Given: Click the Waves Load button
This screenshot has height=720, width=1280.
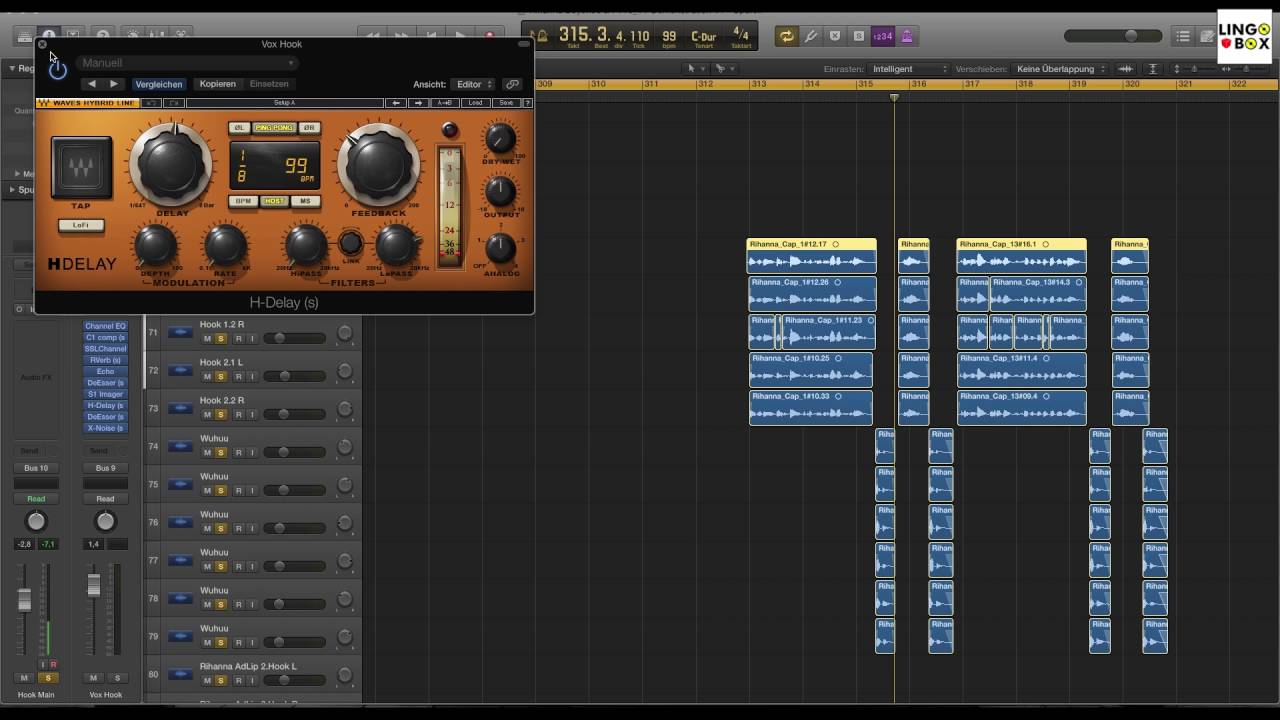Looking at the screenshot, I should coord(476,103).
